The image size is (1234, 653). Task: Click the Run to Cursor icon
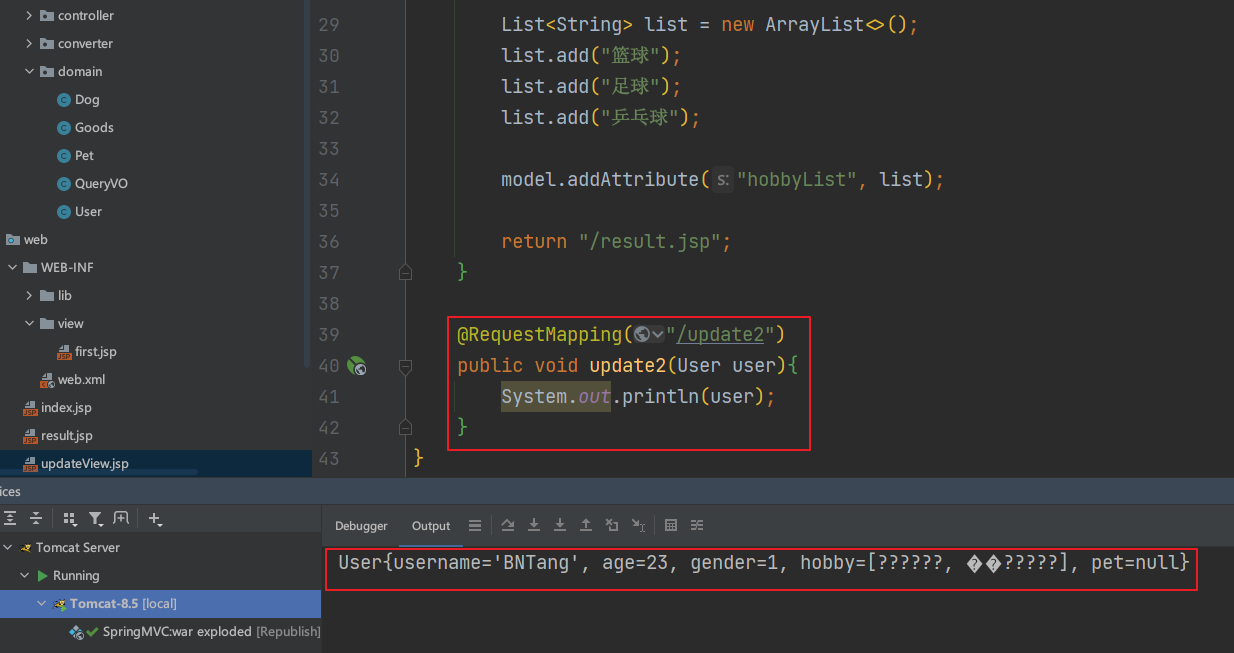coord(638,525)
